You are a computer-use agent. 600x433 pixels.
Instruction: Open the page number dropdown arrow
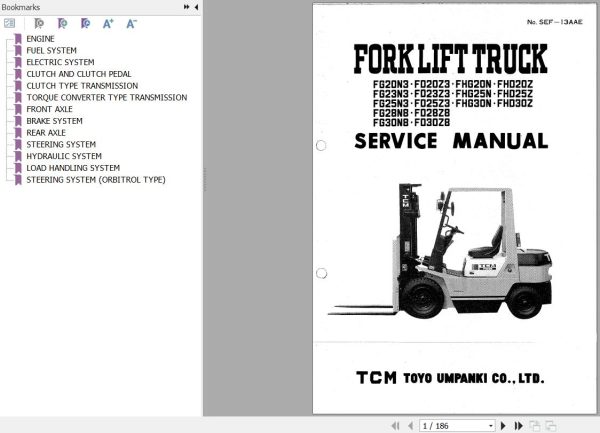tap(491, 426)
